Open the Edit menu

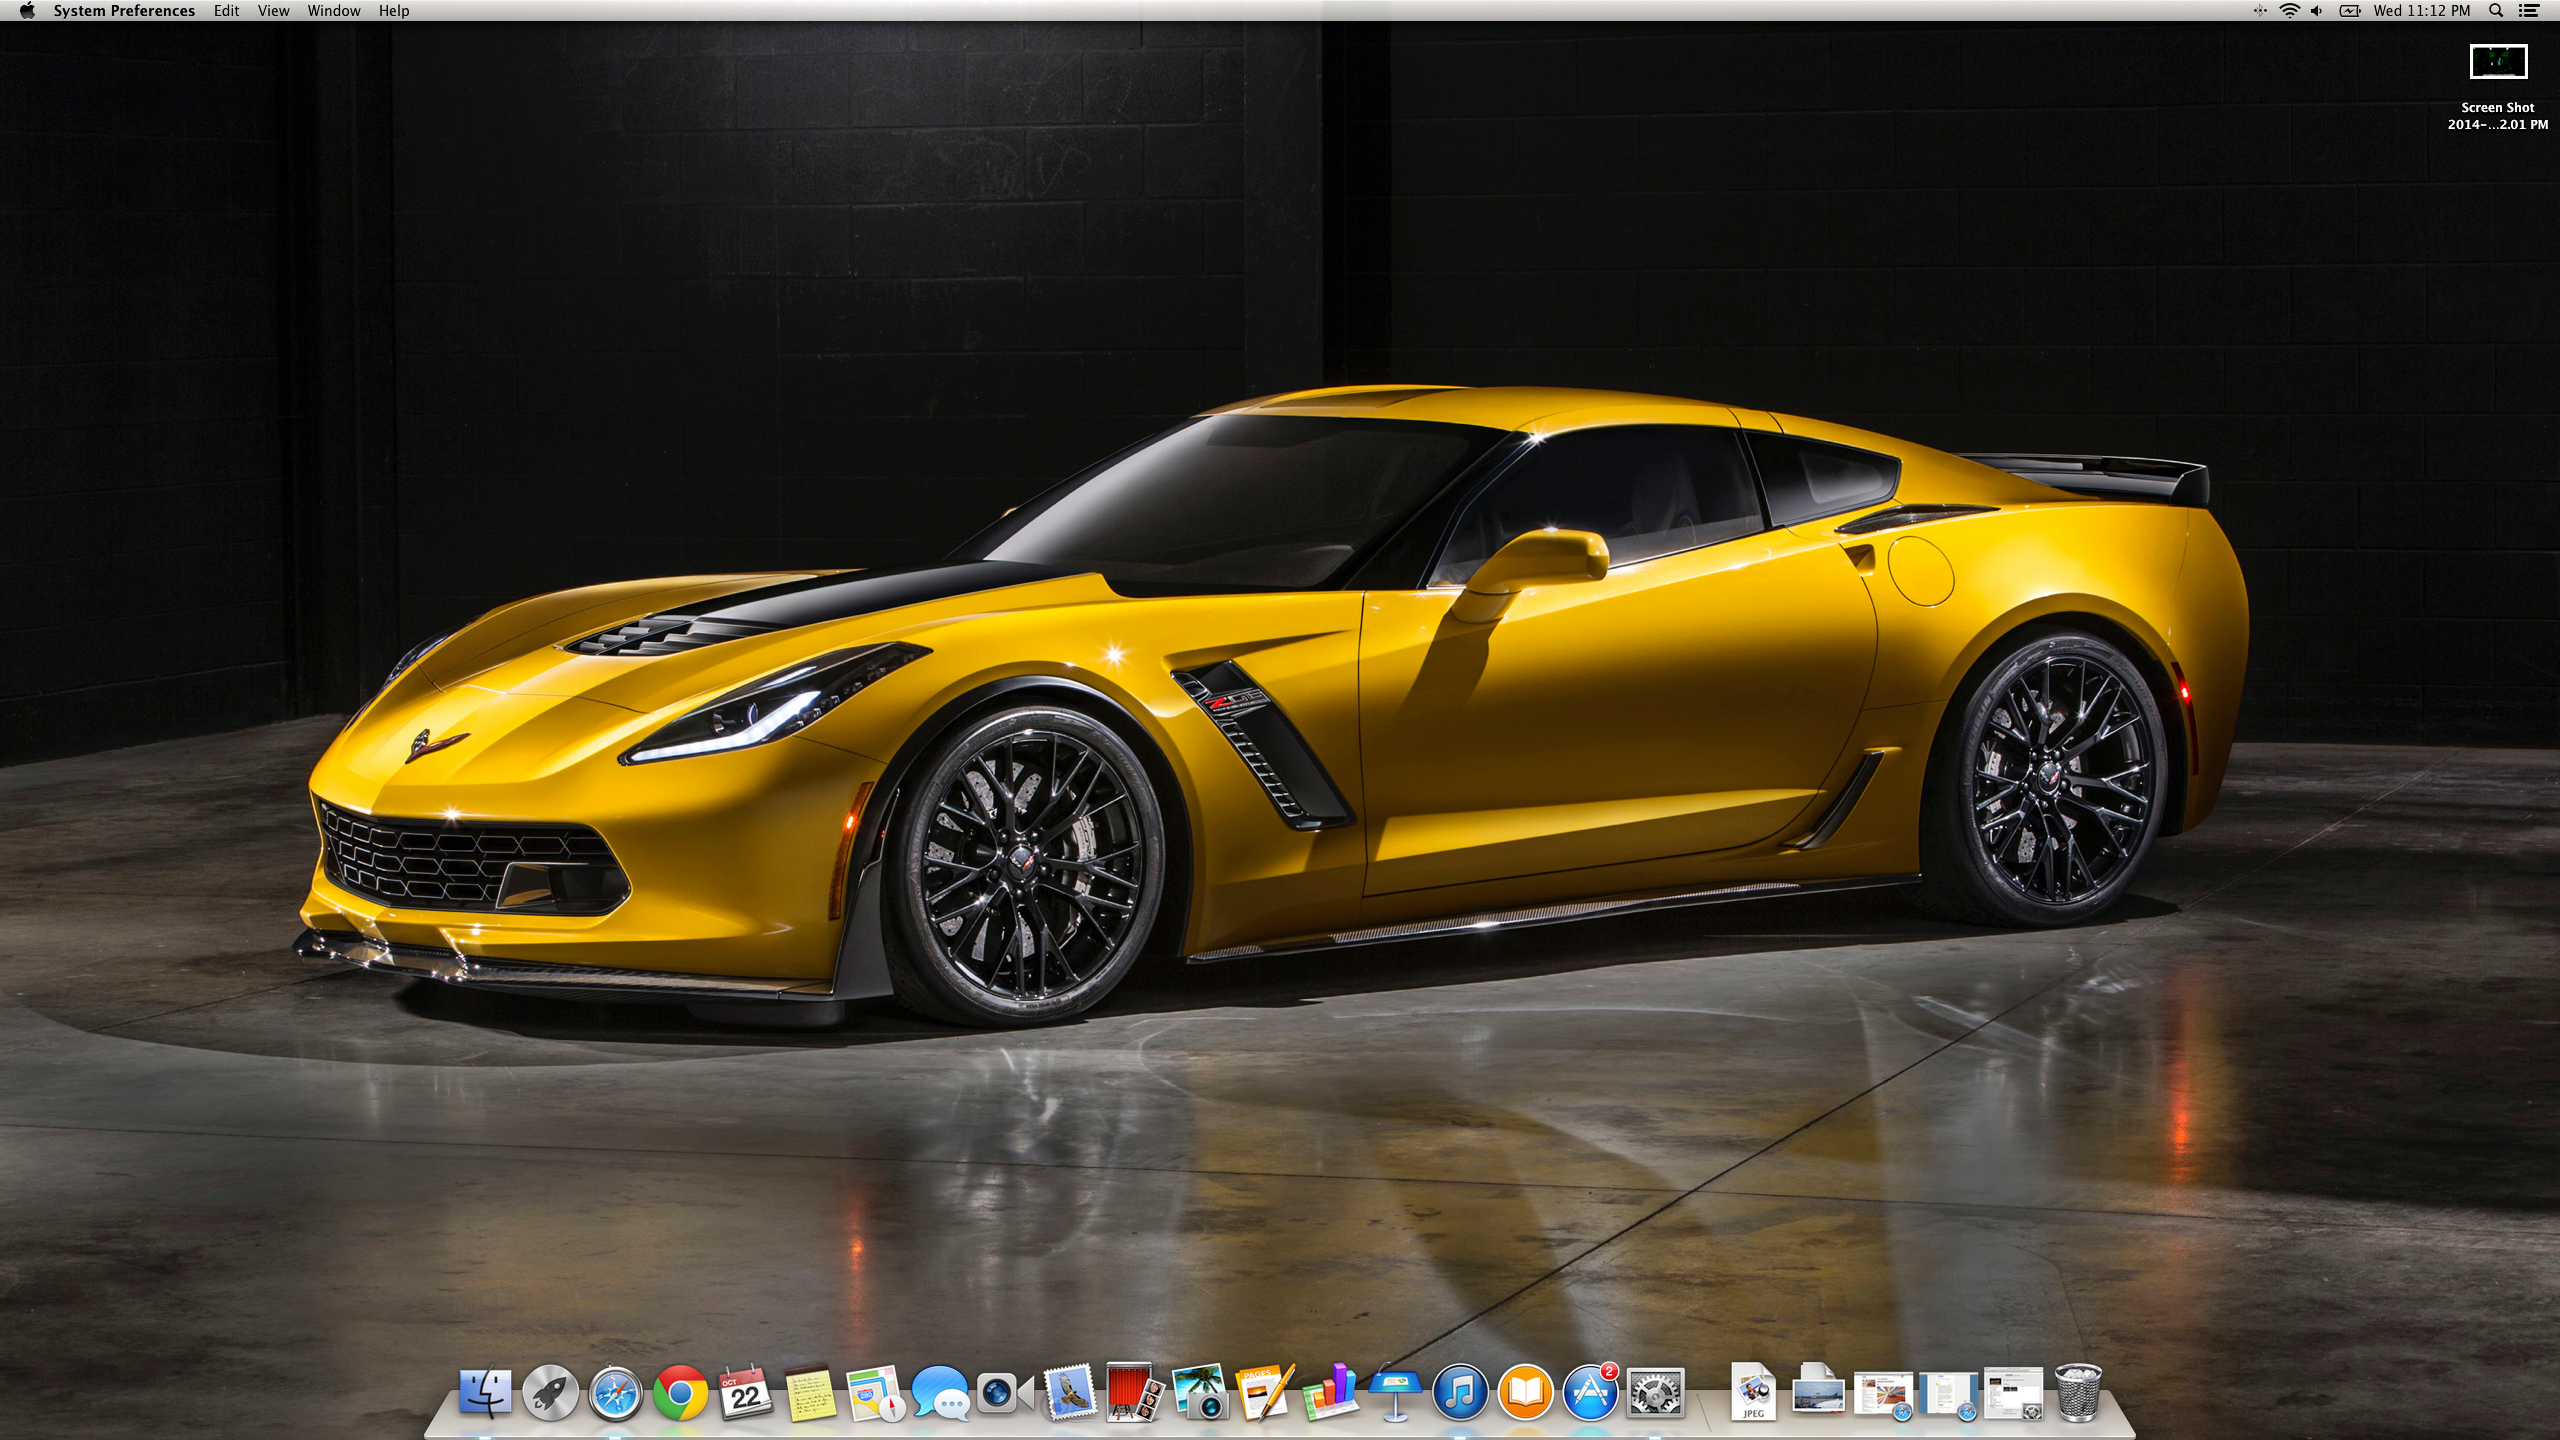click(x=226, y=11)
